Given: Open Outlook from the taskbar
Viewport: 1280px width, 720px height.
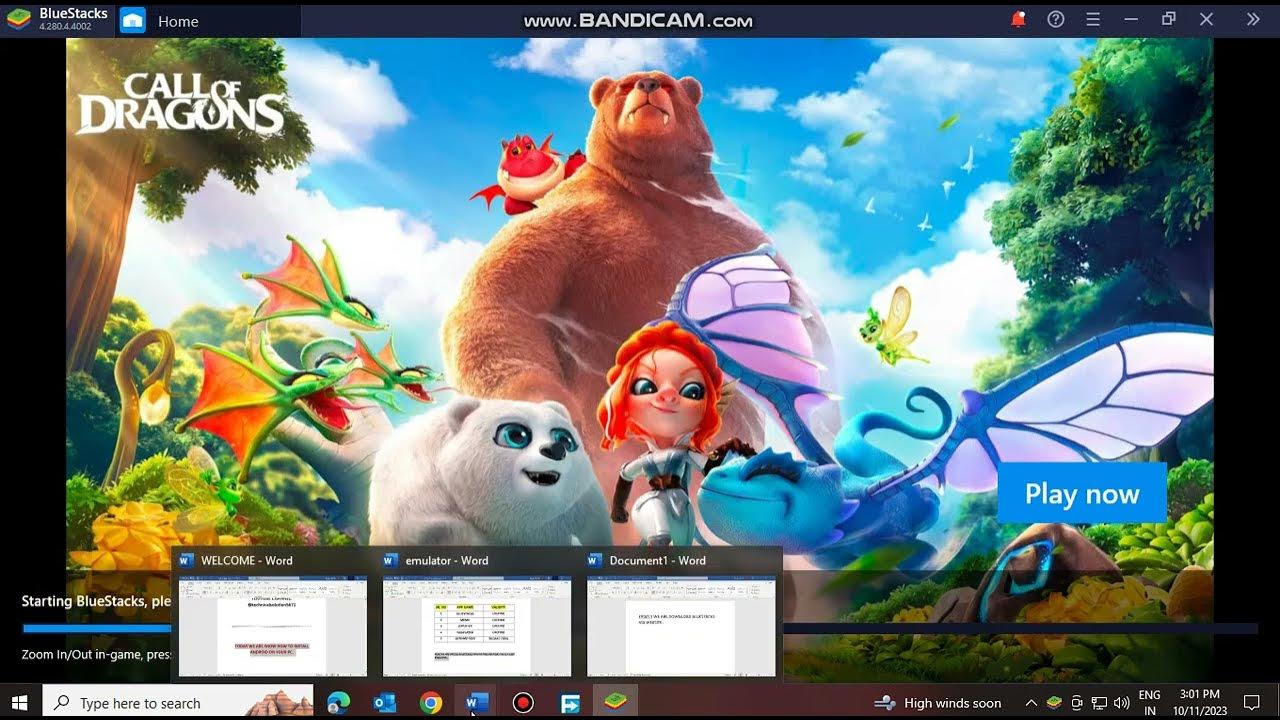Looking at the screenshot, I should [x=384, y=703].
